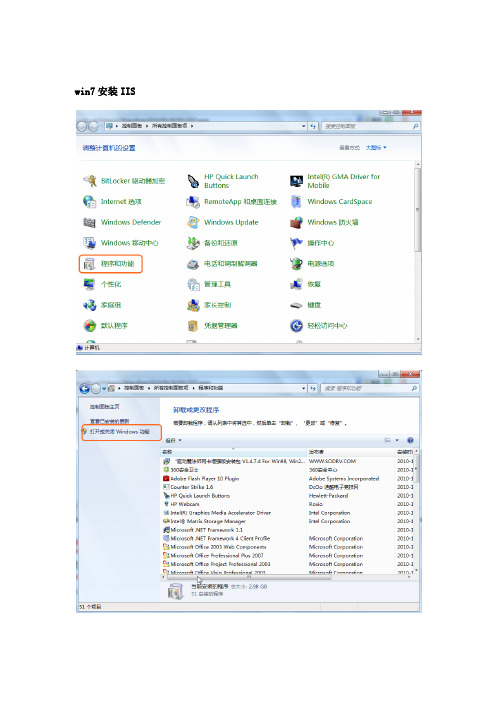
Task: Select Microsoft .NET Framework 1.1 row
Action: click(287, 530)
